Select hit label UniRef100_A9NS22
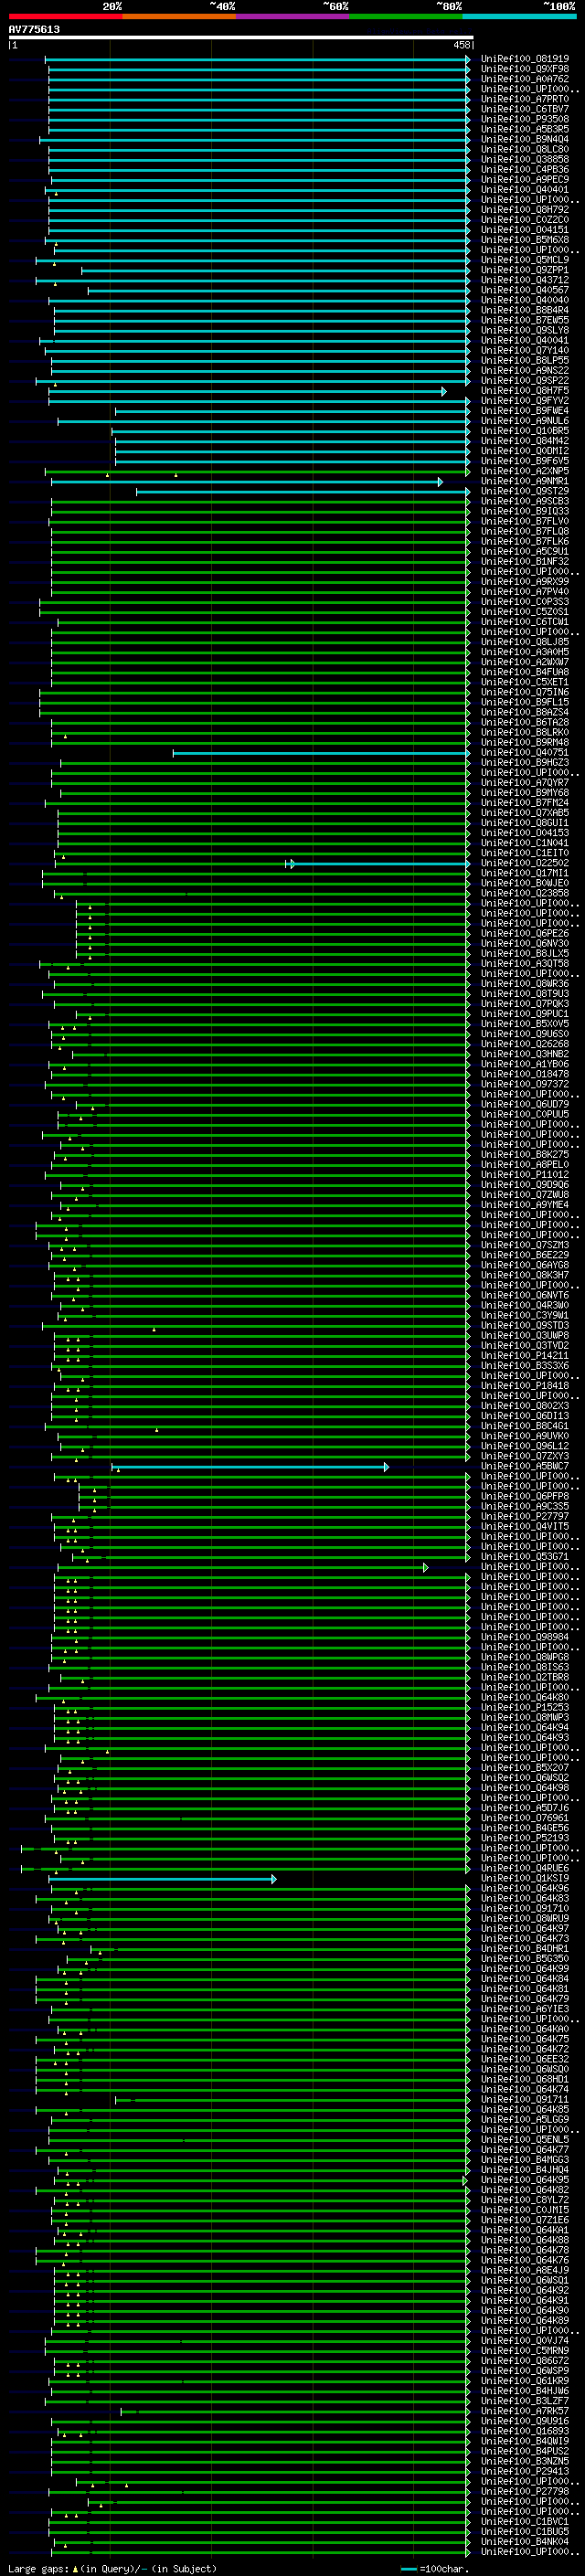 525,370
